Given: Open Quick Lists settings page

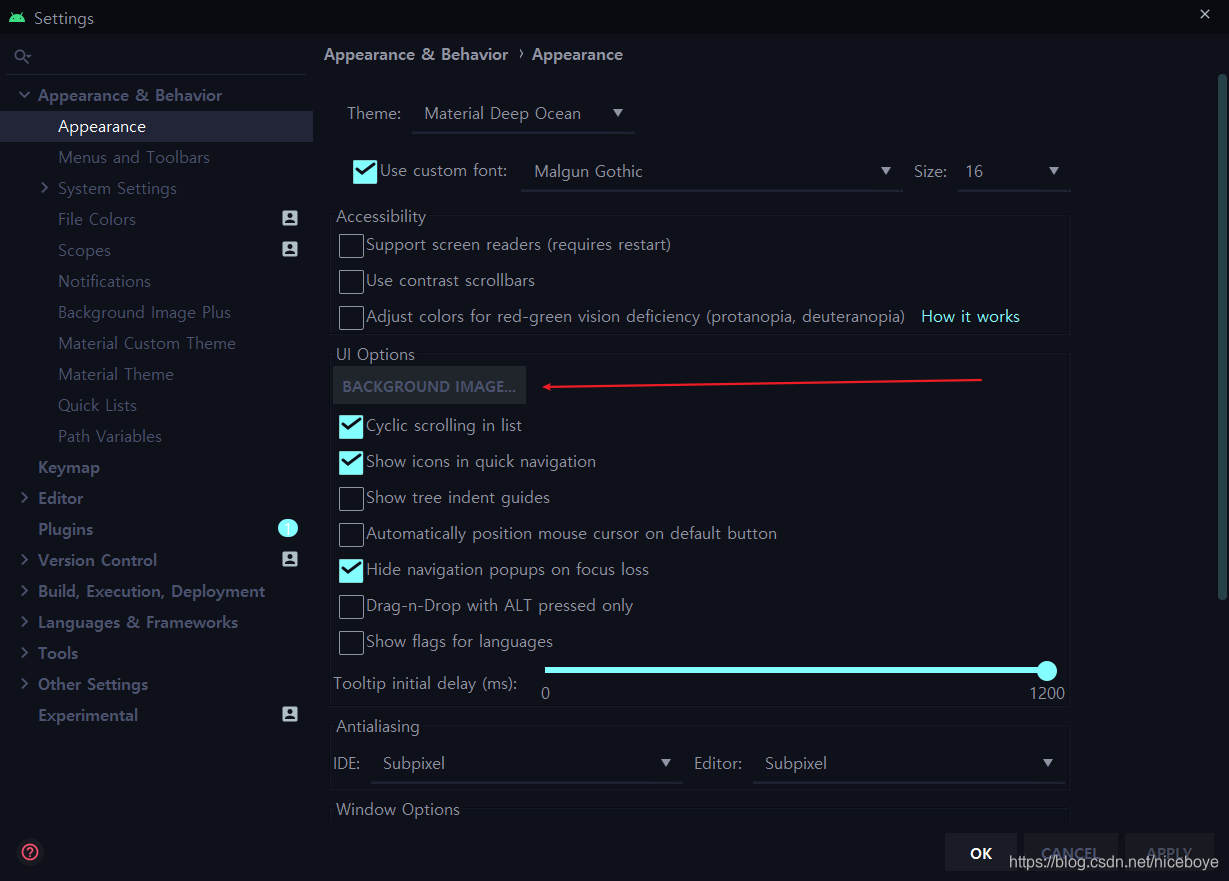Looking at the screenshot, I should click(x=97, y=405).
